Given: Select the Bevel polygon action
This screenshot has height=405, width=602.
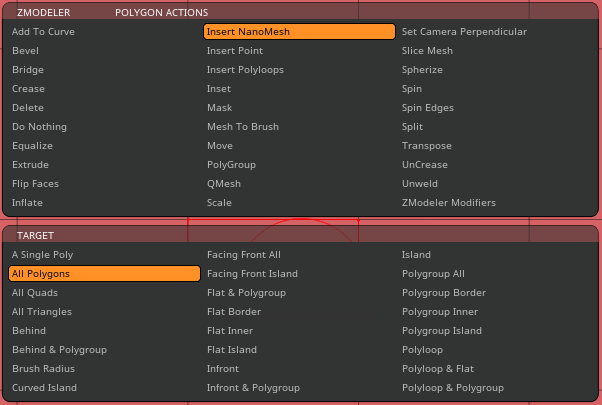Looking at the screenshot, I should (x=26, y=51).
